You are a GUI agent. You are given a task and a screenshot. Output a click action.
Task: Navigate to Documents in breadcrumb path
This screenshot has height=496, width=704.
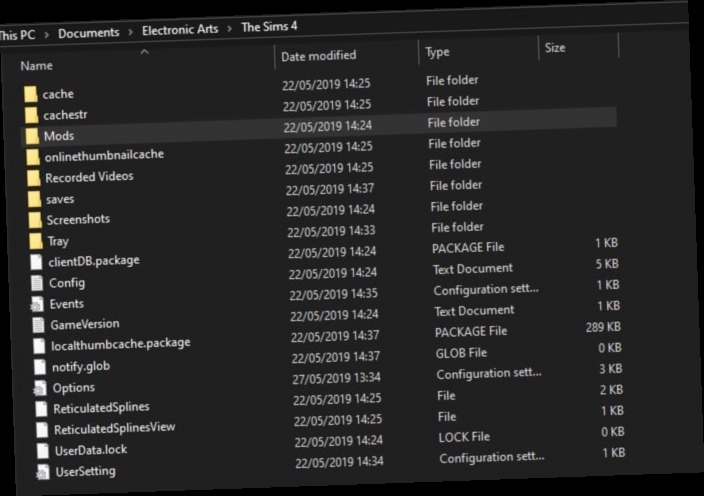88,33
